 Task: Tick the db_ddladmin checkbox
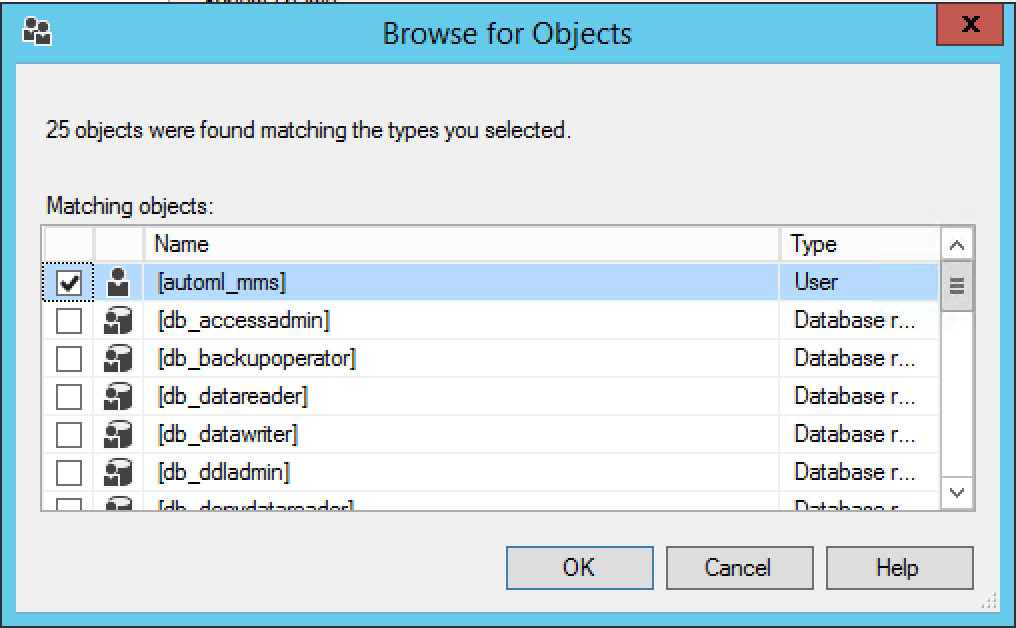(x=69, y=472)
